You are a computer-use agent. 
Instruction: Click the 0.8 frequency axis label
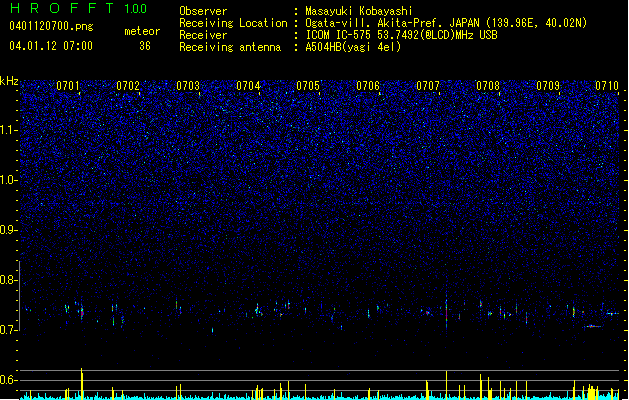click(x=9, y=280)
